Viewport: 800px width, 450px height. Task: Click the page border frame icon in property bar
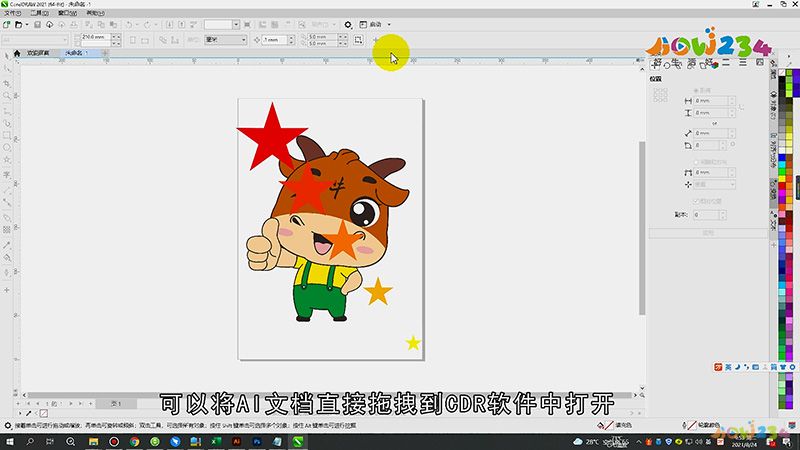pyautogui.click(x=359, y=40)
